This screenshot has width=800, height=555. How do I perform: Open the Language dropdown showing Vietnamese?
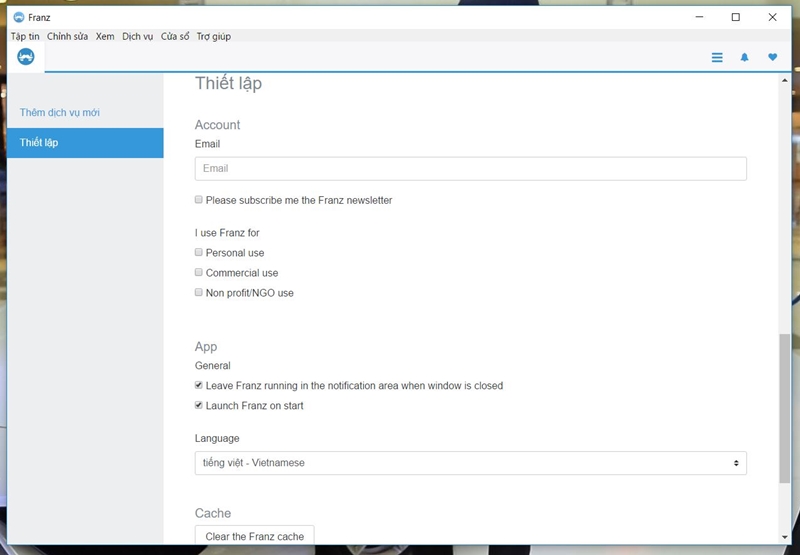pyautogui.click(x=470, y=463)
